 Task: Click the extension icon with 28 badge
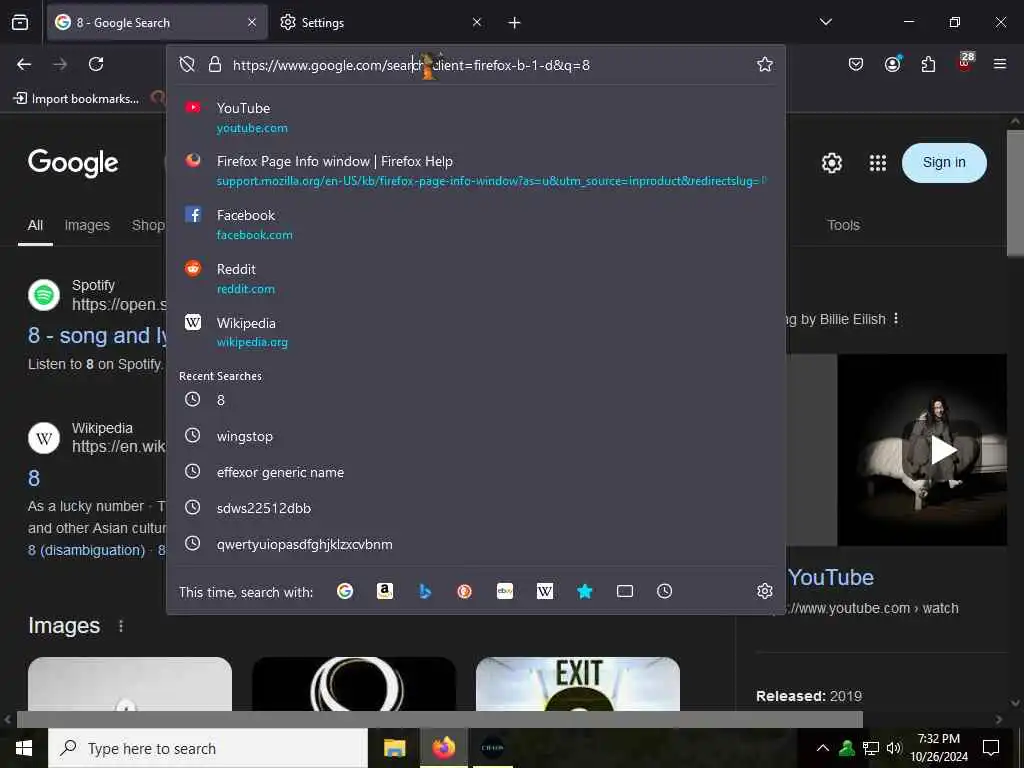965,63
